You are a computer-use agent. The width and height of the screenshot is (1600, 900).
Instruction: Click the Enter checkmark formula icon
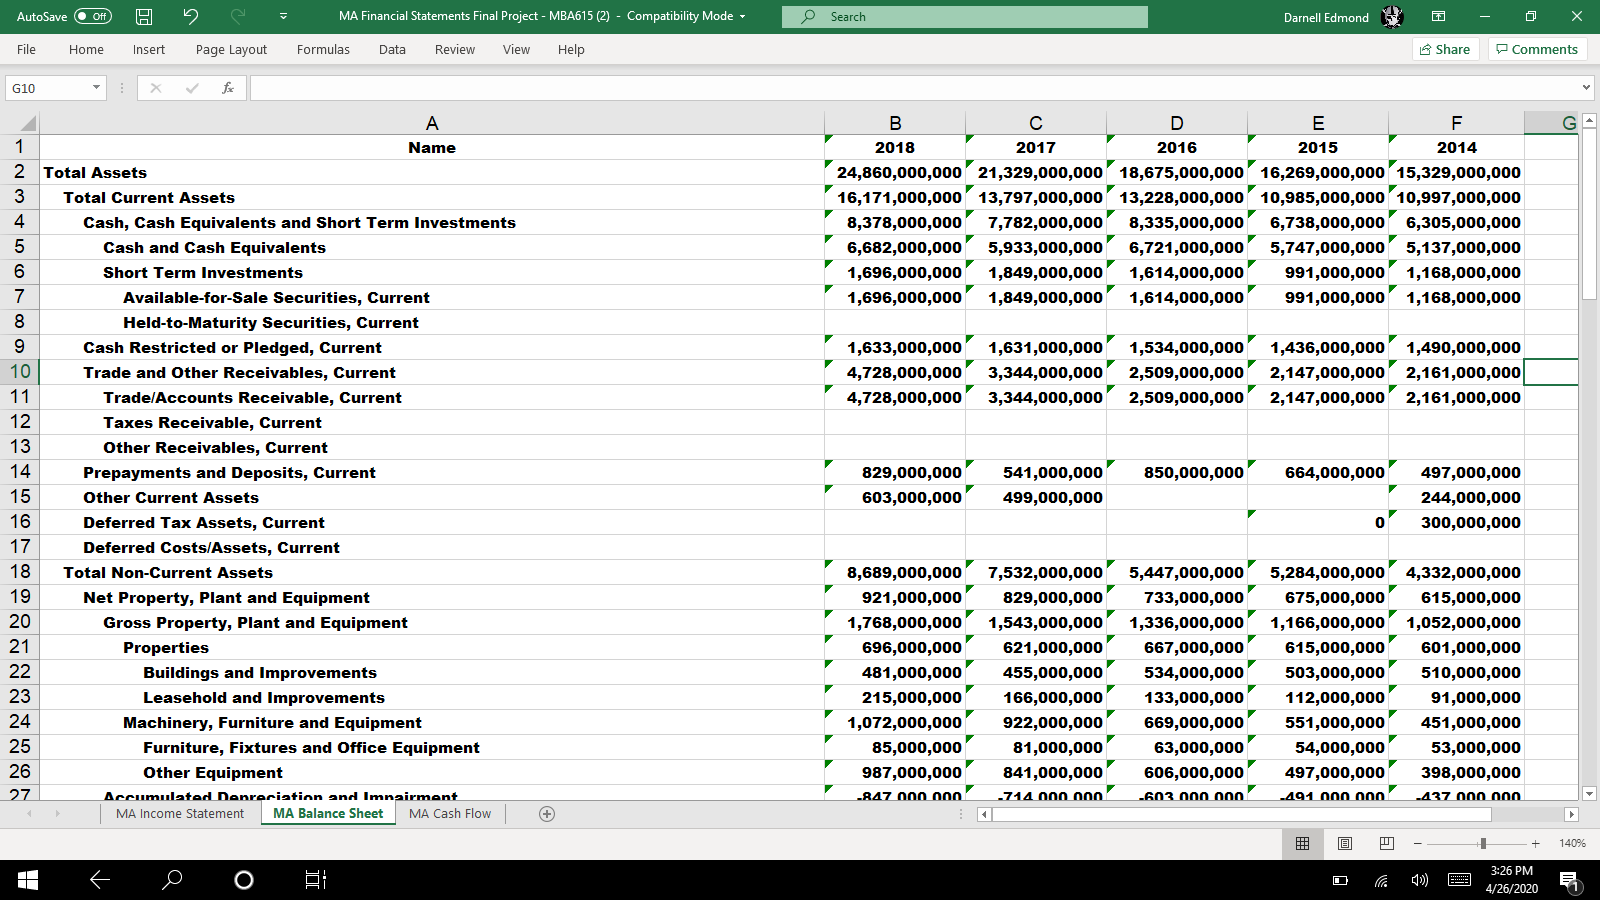pyautogui.click(x=192, y=88)
